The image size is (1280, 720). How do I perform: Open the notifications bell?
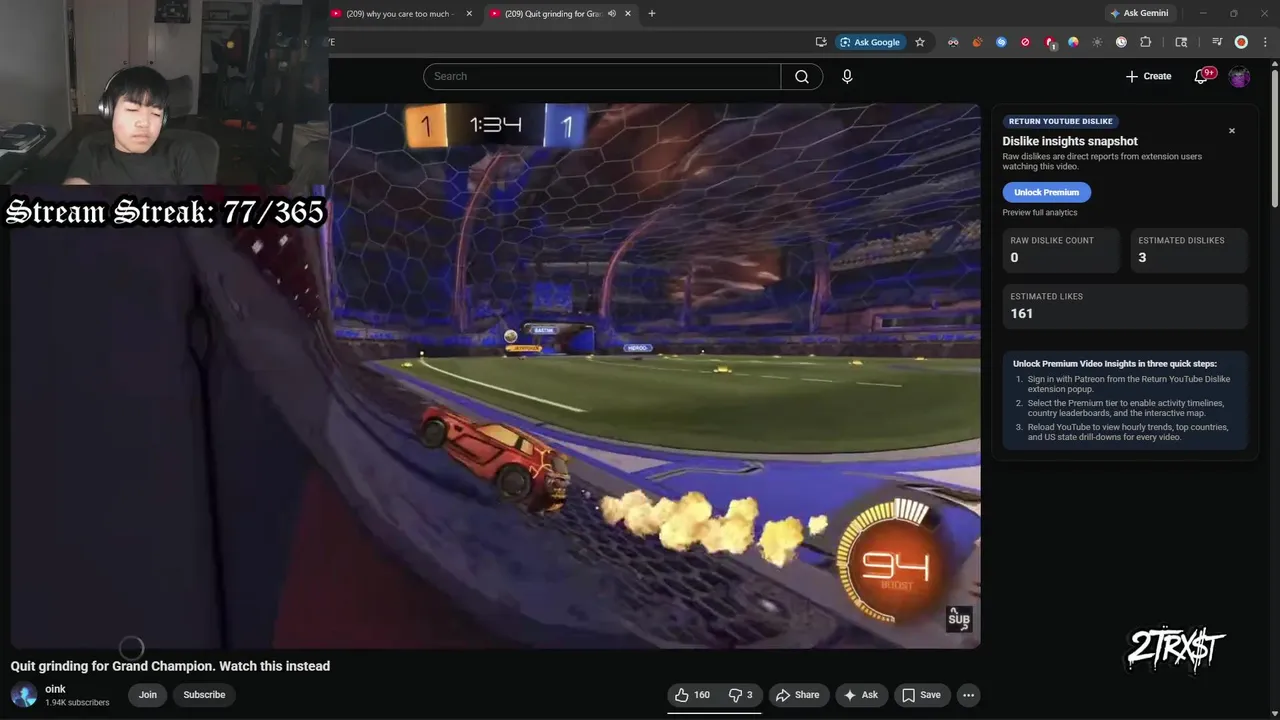[1202, 76]
